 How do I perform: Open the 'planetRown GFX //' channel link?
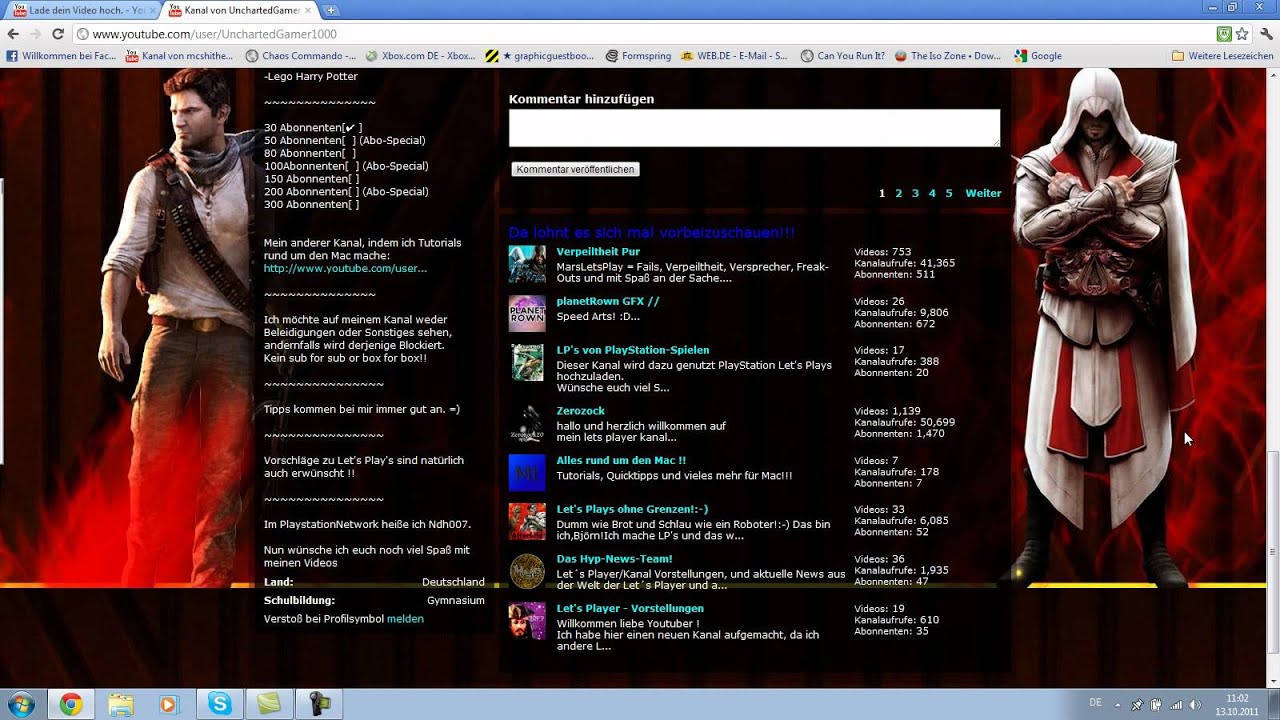click(608, 301)
